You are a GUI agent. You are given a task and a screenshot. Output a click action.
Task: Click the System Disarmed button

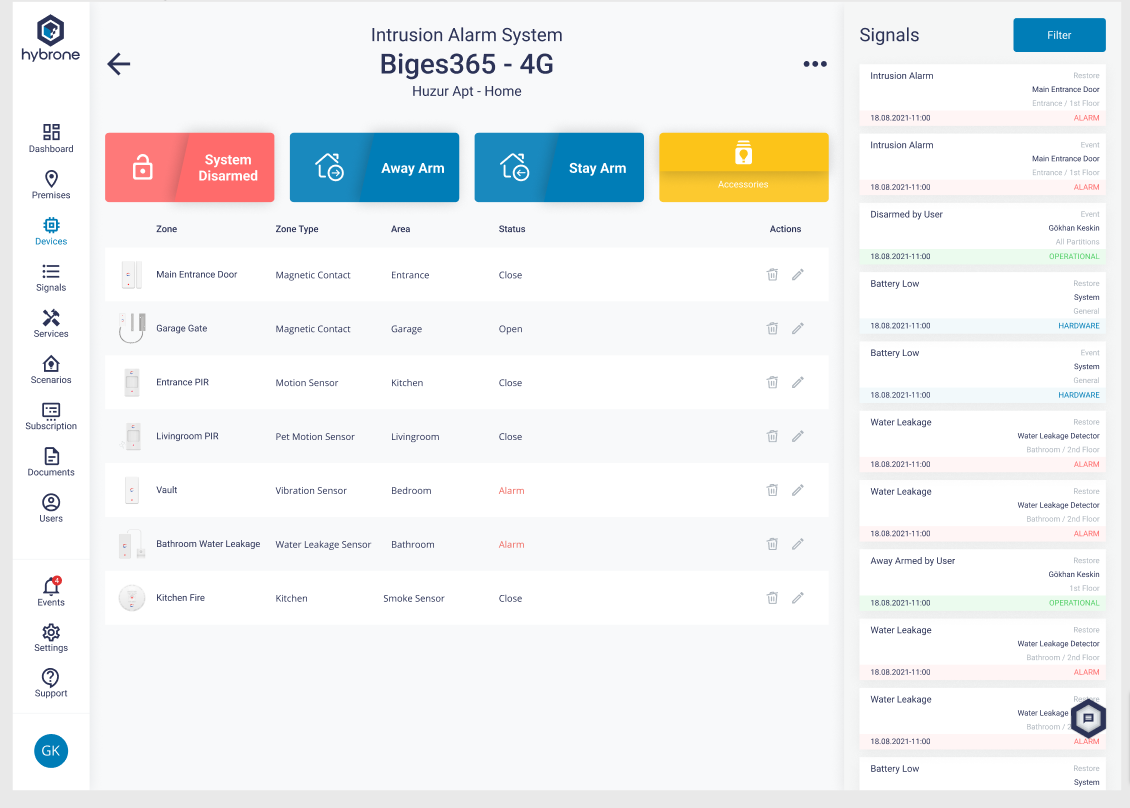coord(190,167)
